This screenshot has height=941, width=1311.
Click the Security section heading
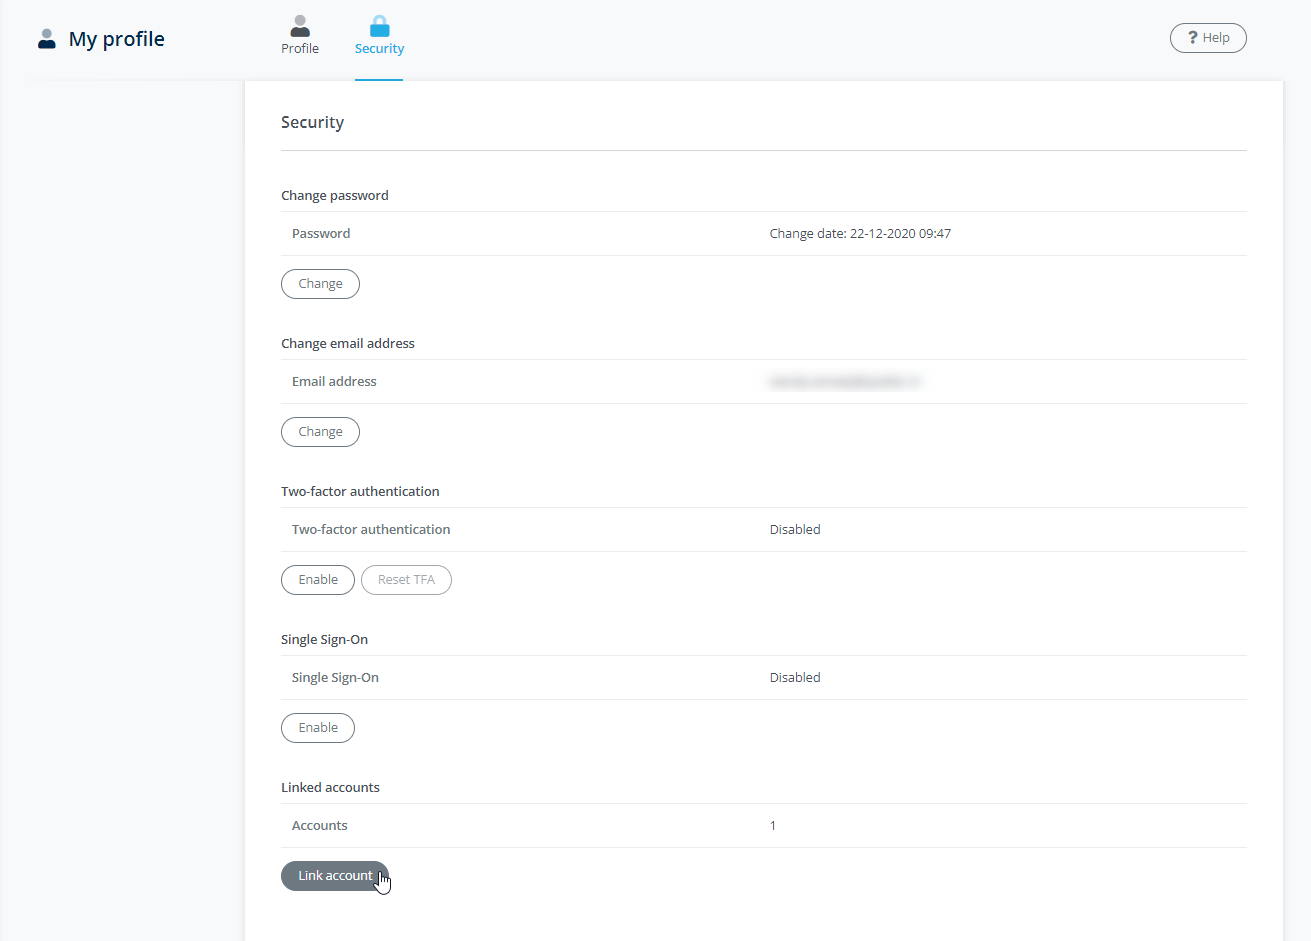click(312, 122)
